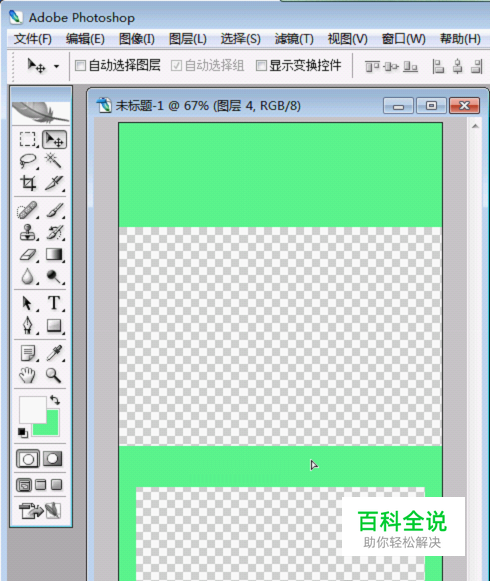Select the Eyedropper tool
490x581 pixels.
point(54,353)
